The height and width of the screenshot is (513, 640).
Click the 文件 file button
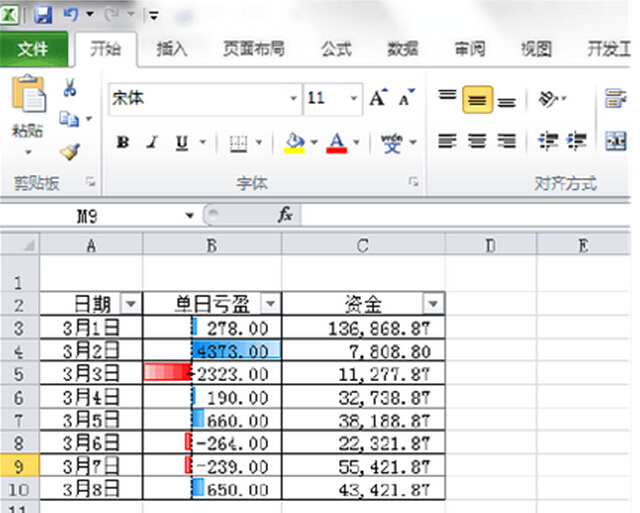pos(33,48)
